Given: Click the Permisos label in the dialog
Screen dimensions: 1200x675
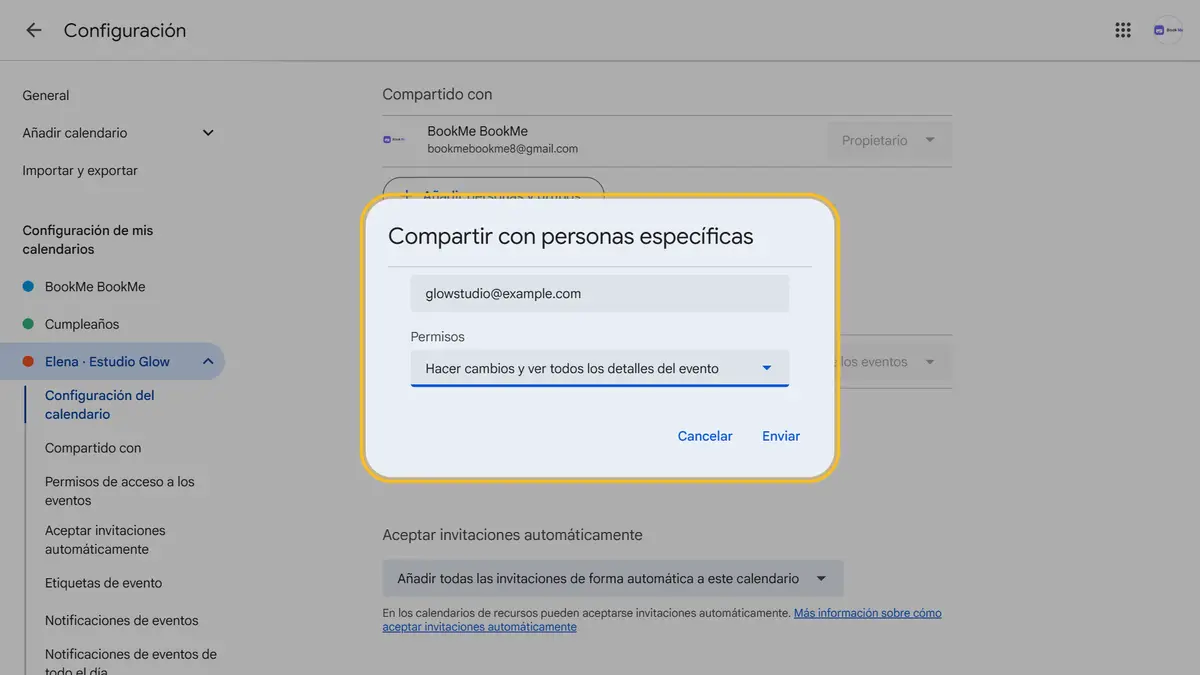Looking at the screenshot, I should coord(438,337).
